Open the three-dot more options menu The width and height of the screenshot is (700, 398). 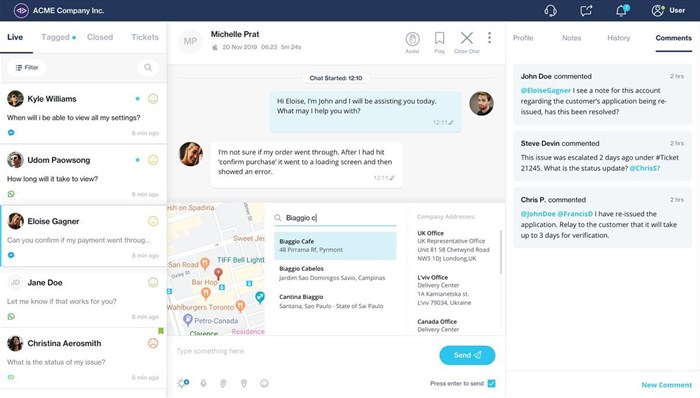pyautogui.click(x=490, y=38)
